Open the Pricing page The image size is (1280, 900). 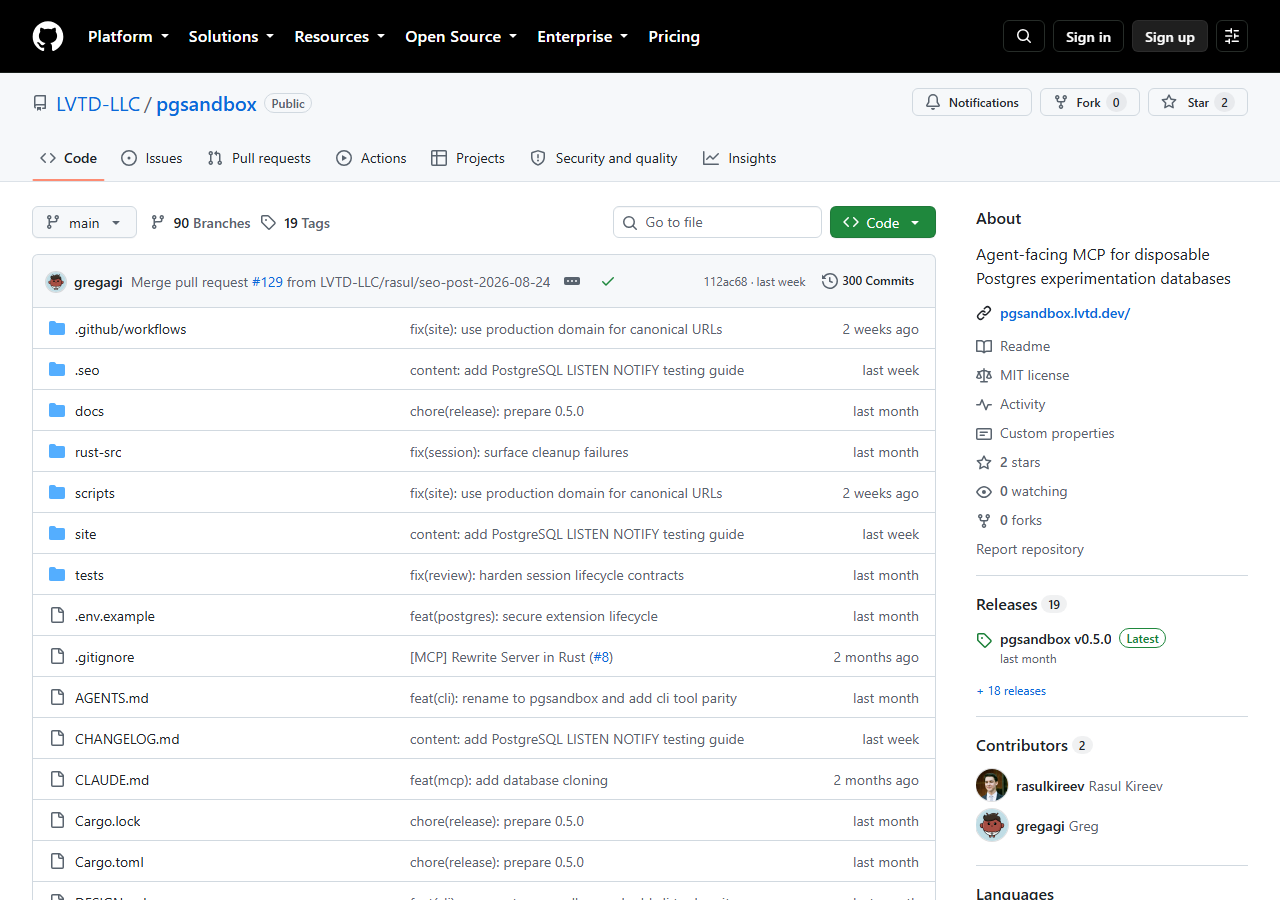point(674,36)
